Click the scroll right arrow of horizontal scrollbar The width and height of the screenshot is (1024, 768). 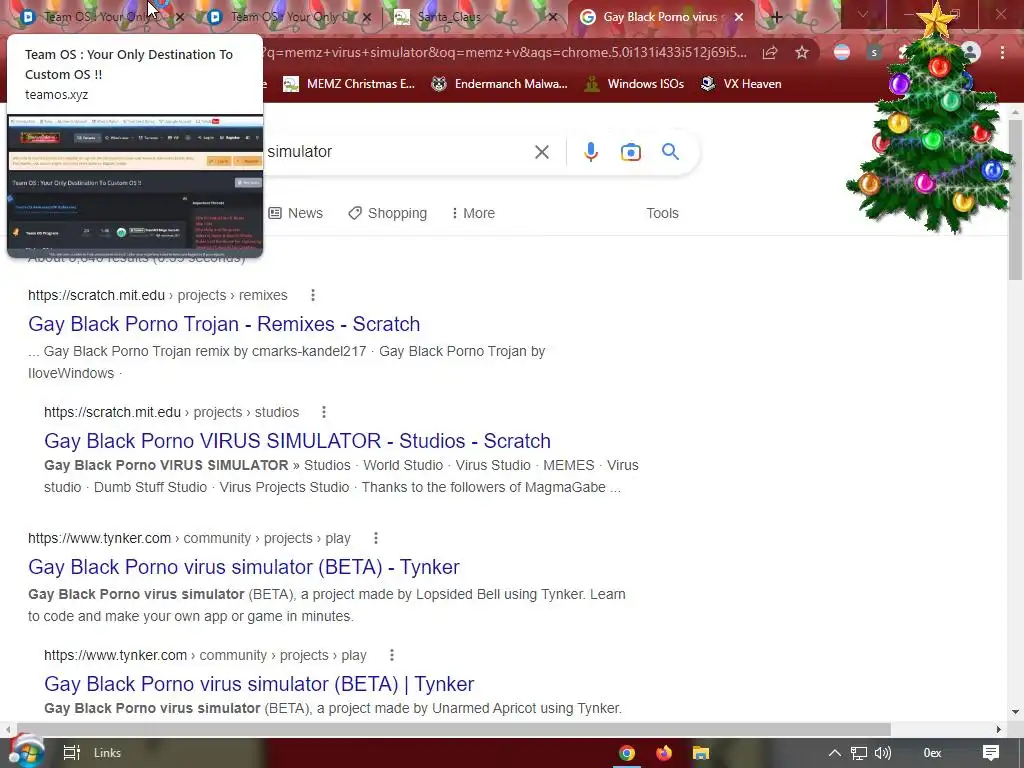(999, 729)
